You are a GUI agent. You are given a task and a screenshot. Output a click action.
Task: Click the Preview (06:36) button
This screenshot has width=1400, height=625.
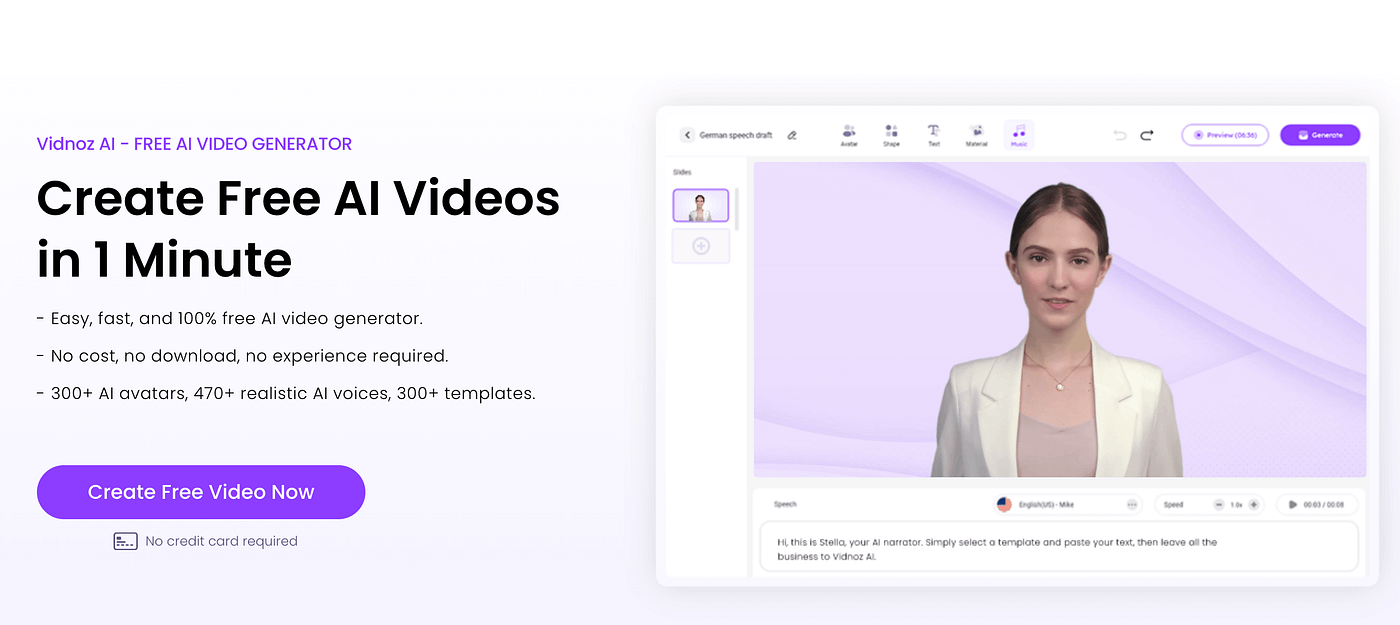click(x=1225, y=135)
